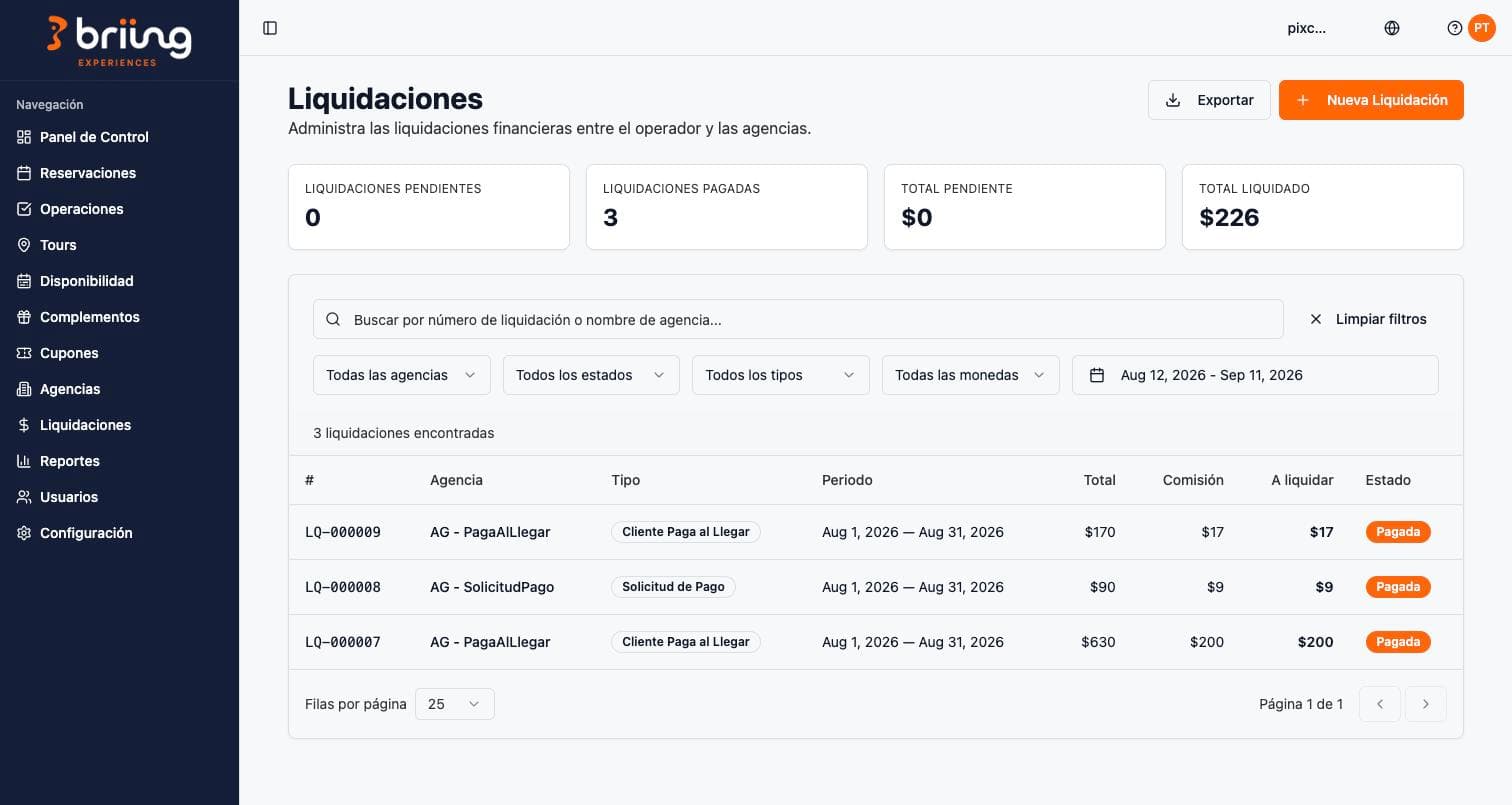
Task: Click the Reservaciones calendar icon
Action: tap(24, 173)
